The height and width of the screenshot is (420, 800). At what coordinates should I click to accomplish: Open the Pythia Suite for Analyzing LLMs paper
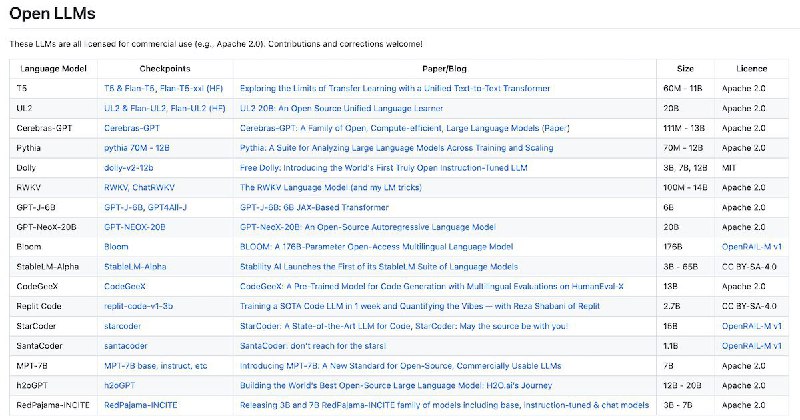396,148
